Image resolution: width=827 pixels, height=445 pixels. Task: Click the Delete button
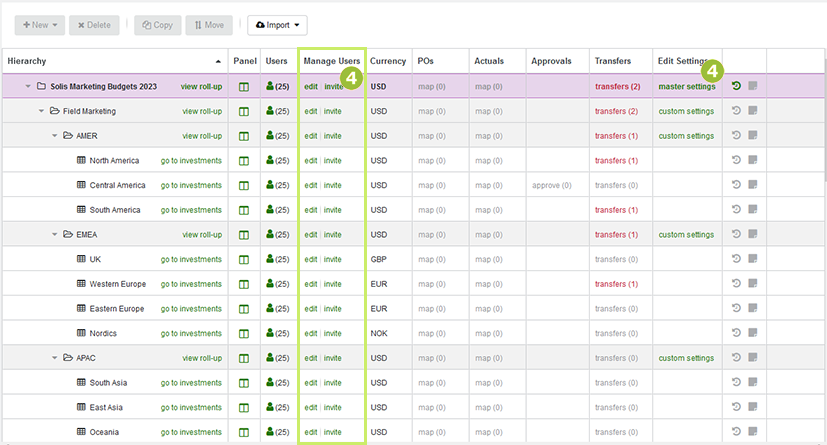tap(94, 25)
